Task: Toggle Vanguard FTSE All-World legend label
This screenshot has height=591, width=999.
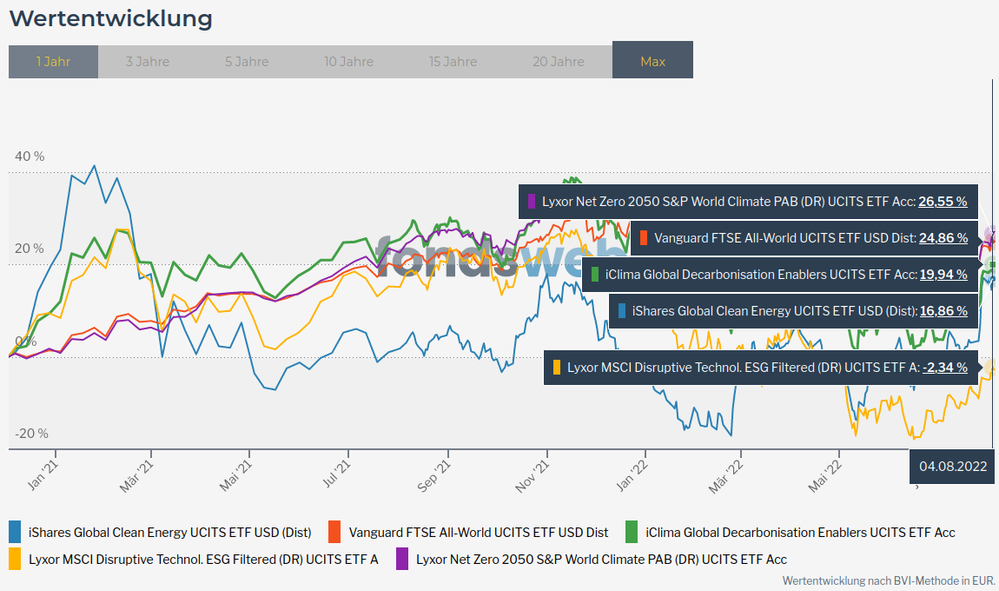Action: (x=478, y=531)
